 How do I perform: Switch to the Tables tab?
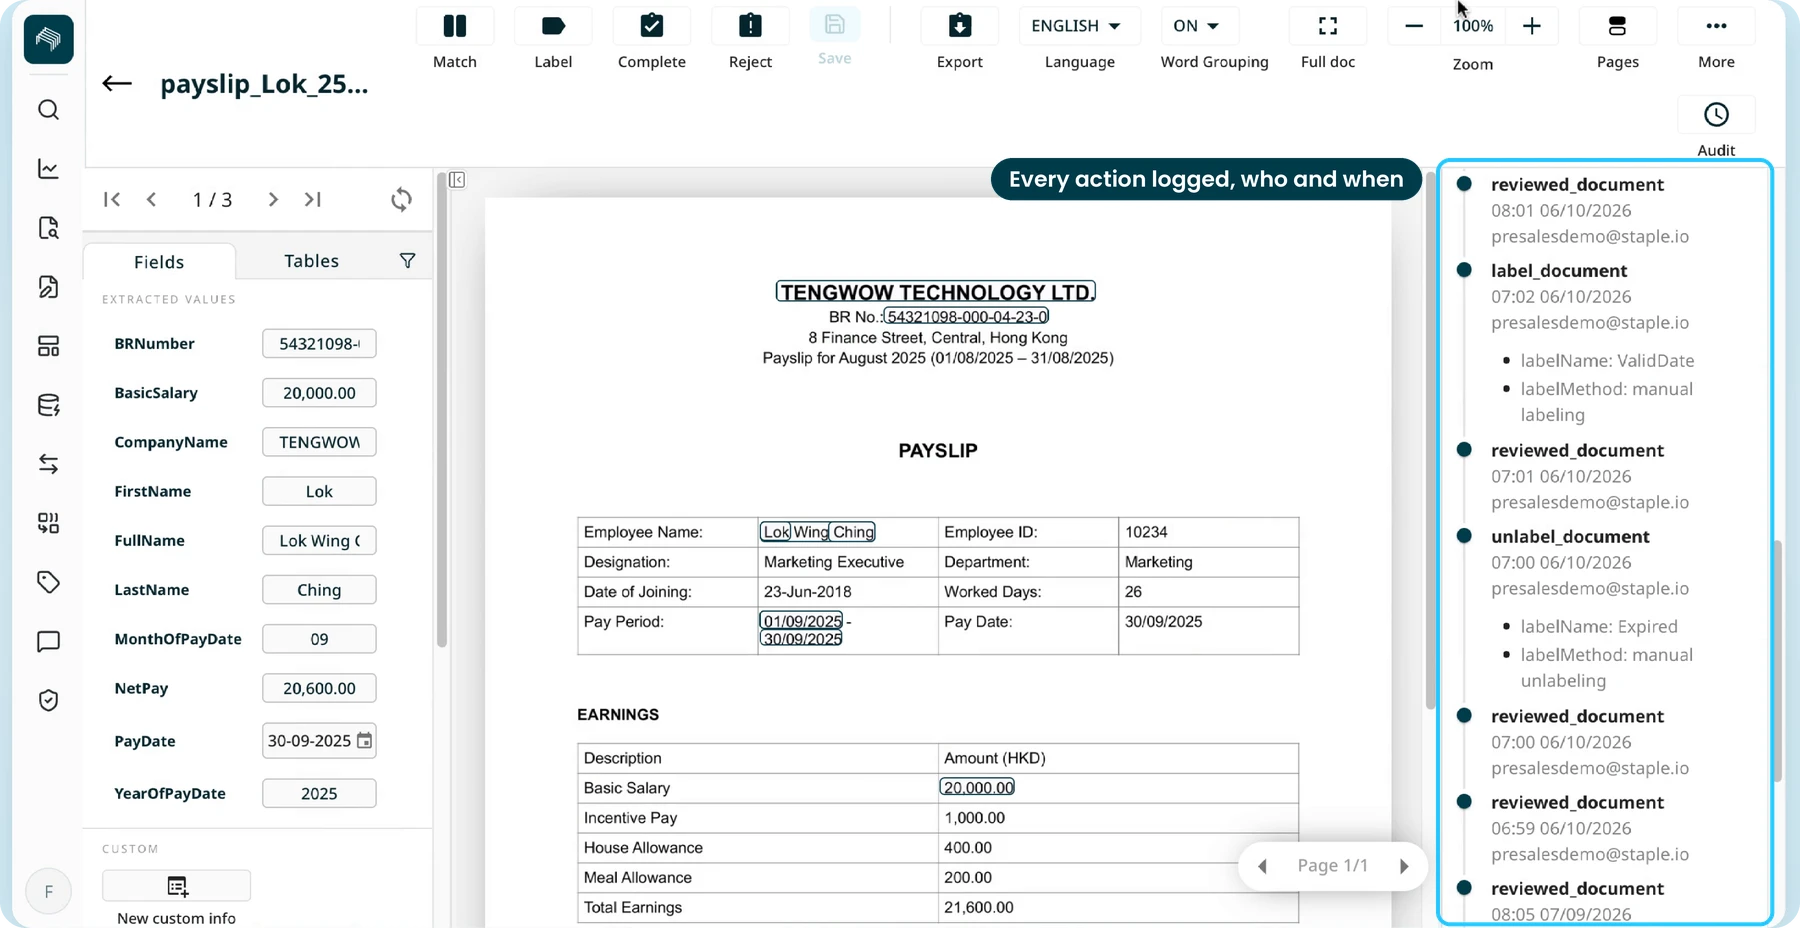click(311, 261)
